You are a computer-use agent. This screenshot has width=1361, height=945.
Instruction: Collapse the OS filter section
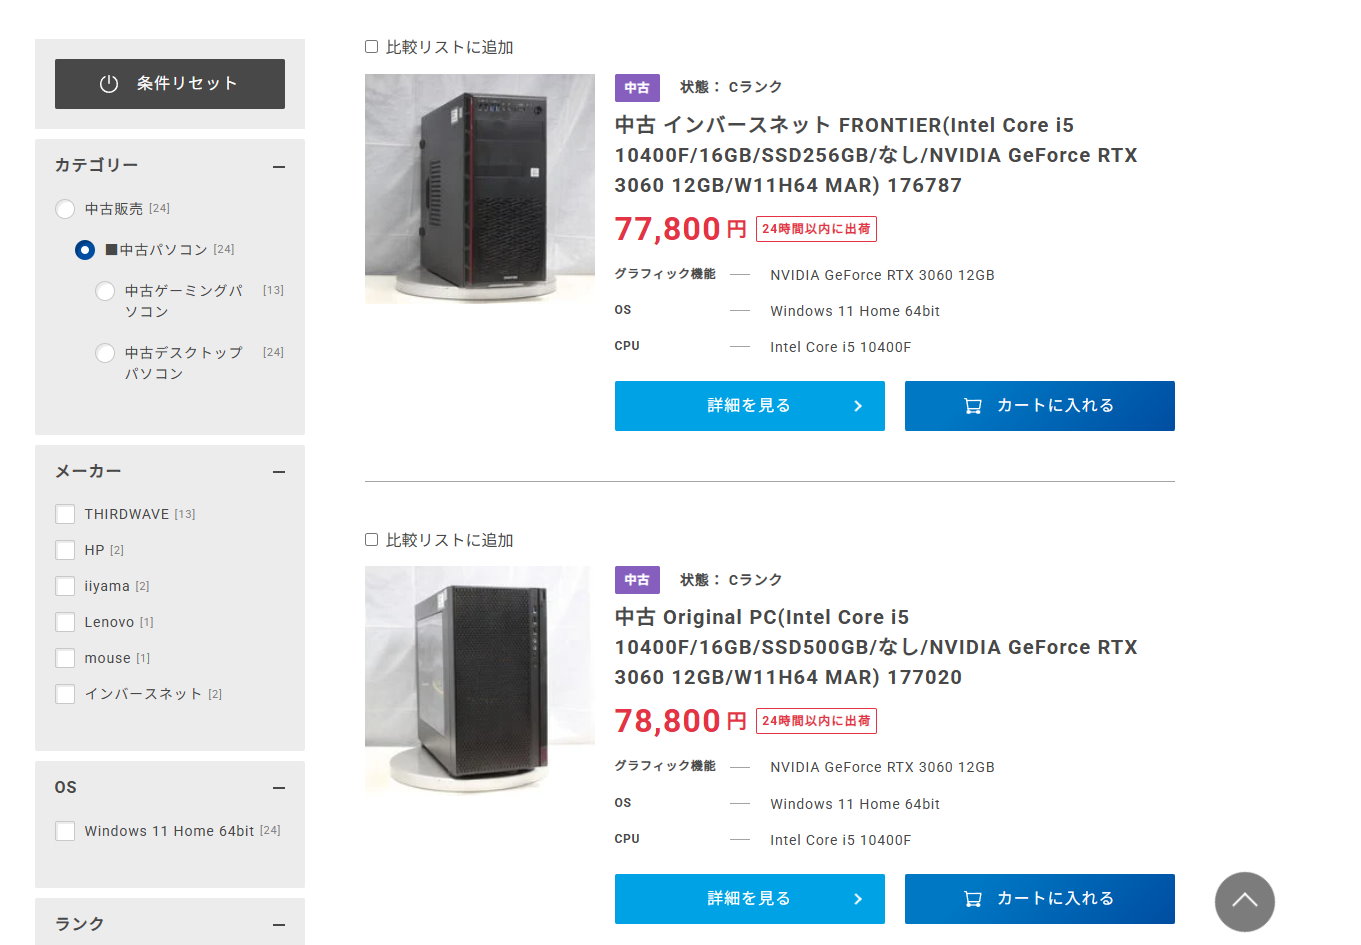tap(279, 788)
